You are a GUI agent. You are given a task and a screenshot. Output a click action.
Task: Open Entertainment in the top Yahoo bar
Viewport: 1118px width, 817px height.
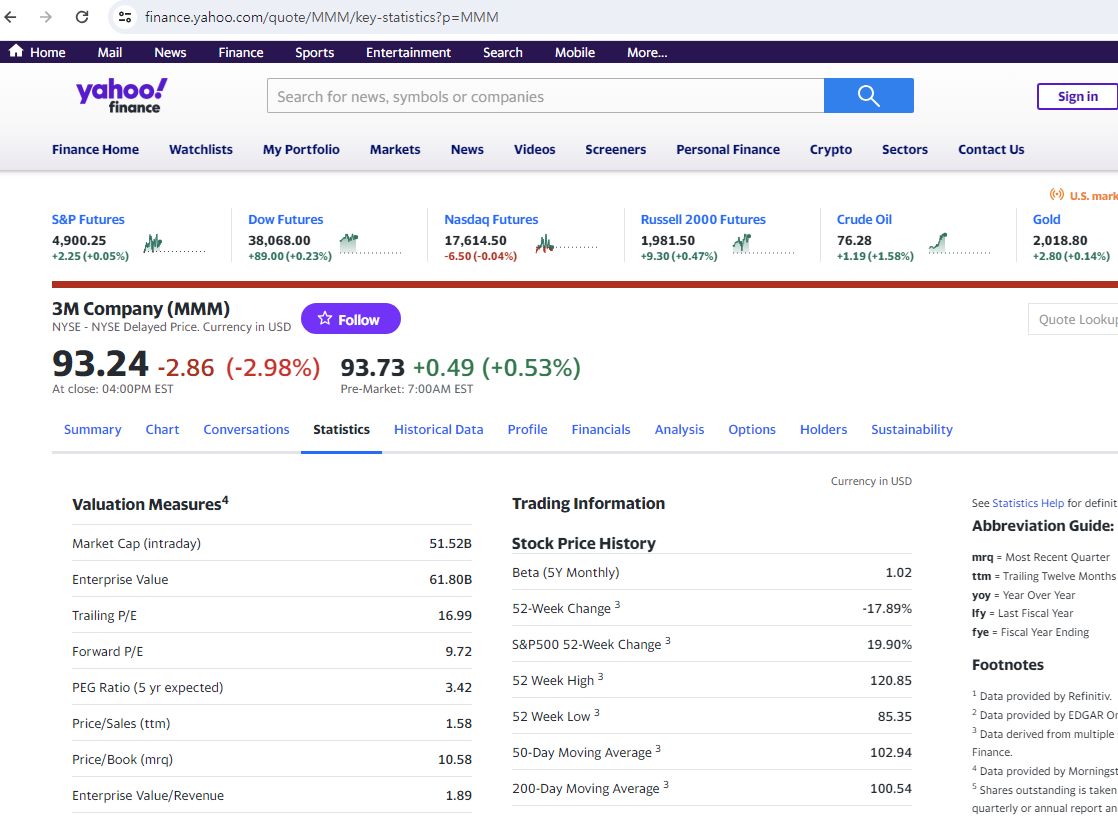pyautogui.click(x=409, y=52)
